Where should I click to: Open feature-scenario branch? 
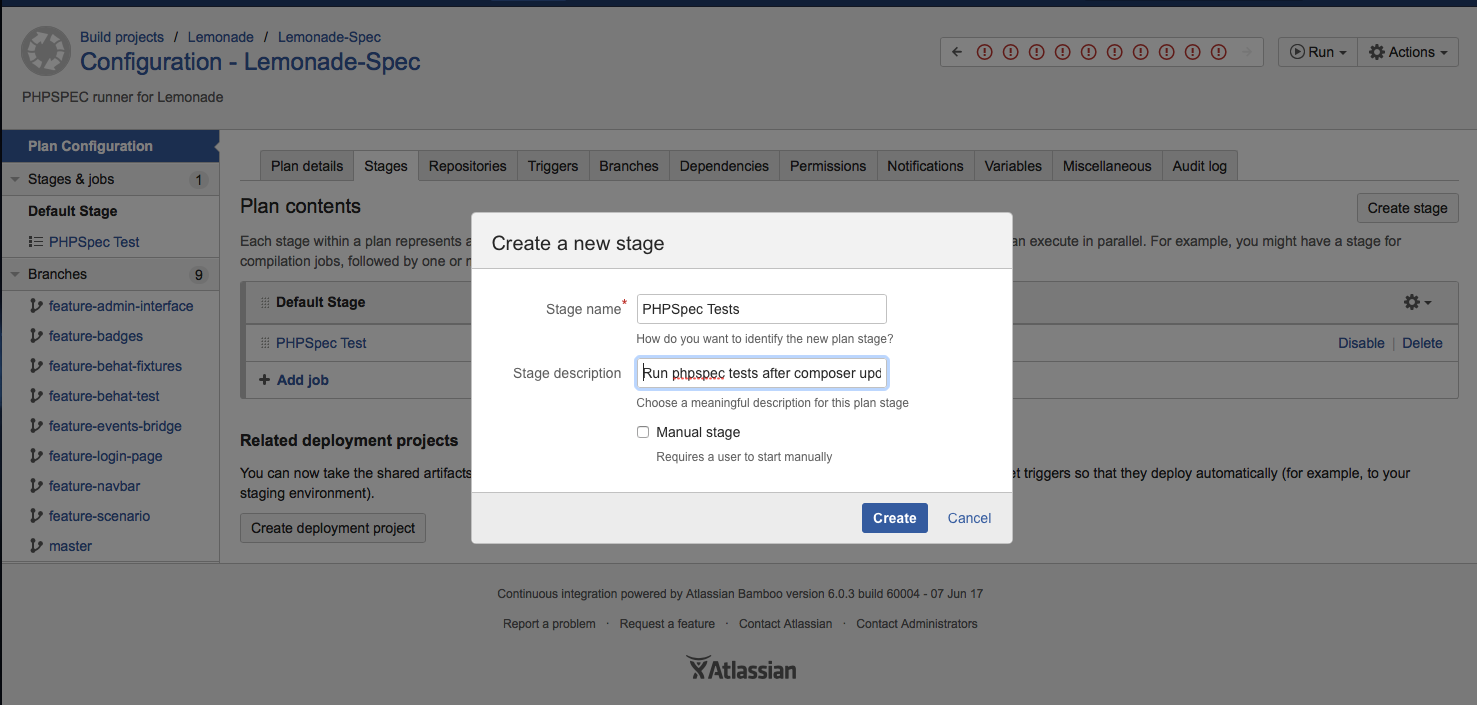pyautogui.click(x=99, y=516)
